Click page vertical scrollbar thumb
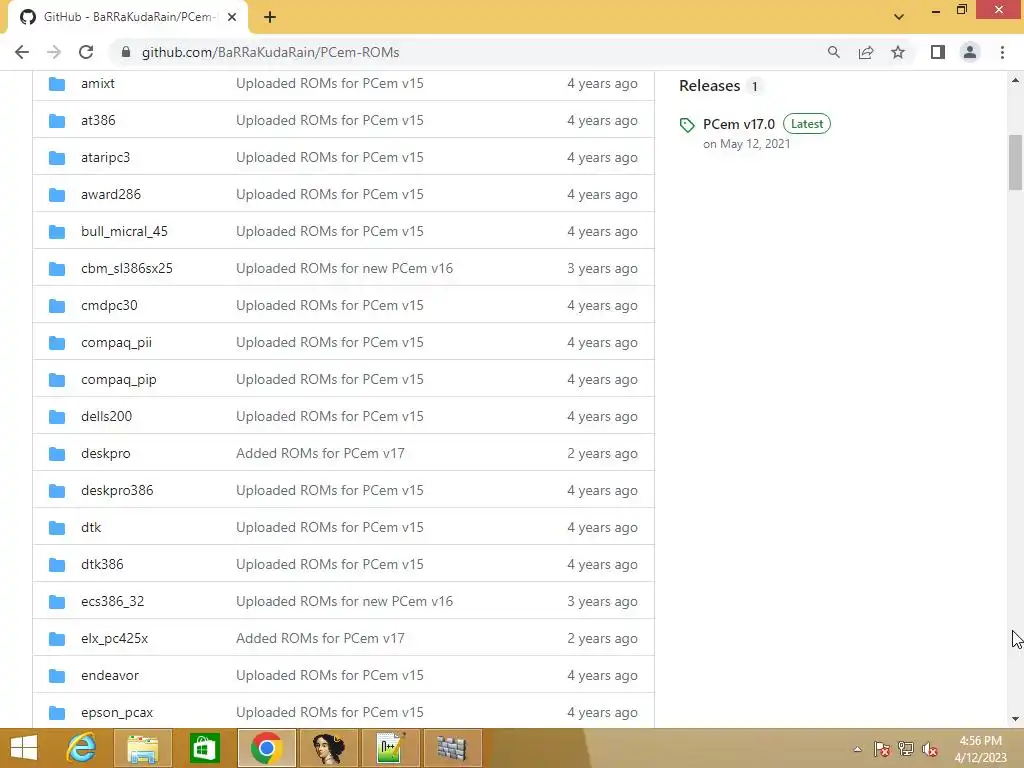The image size is (1024, 768). pyautogui.click(x=1015, y=162)
